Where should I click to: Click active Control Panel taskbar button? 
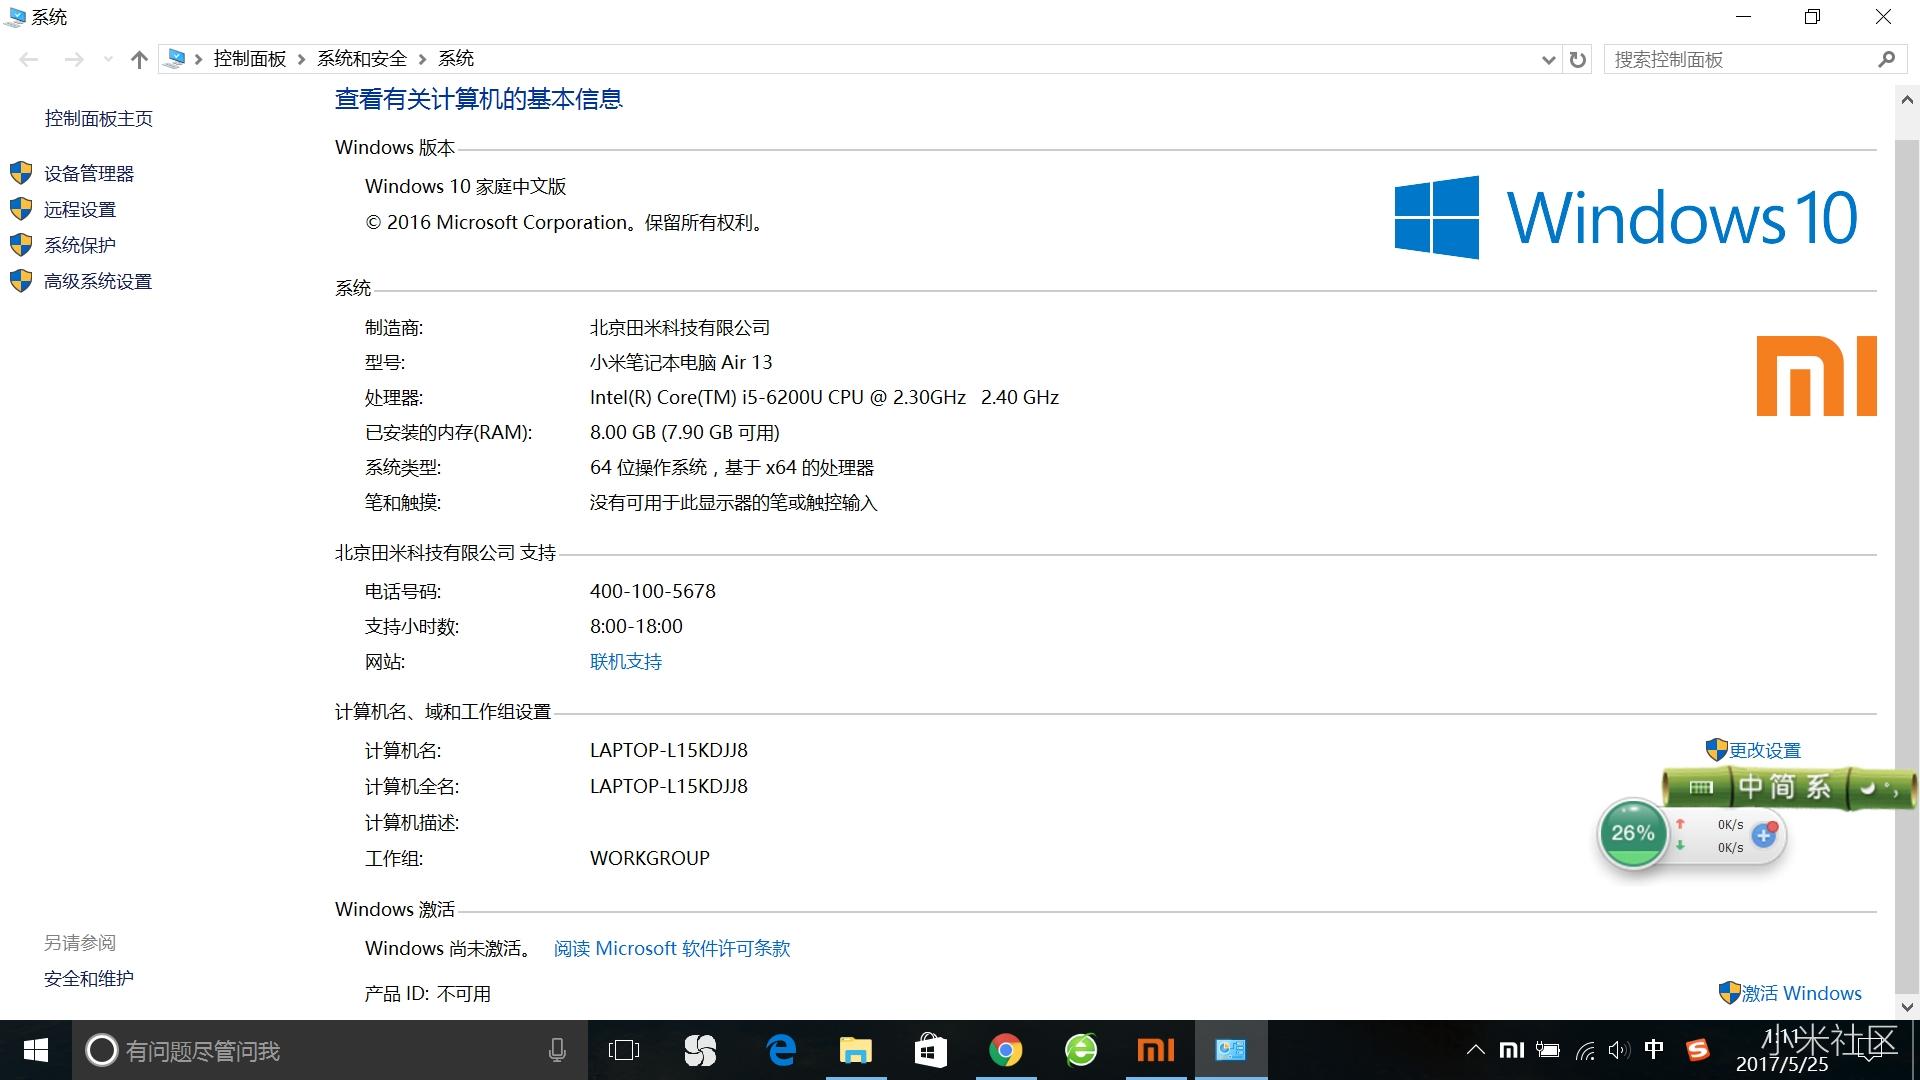(x=1231, y=1050)
